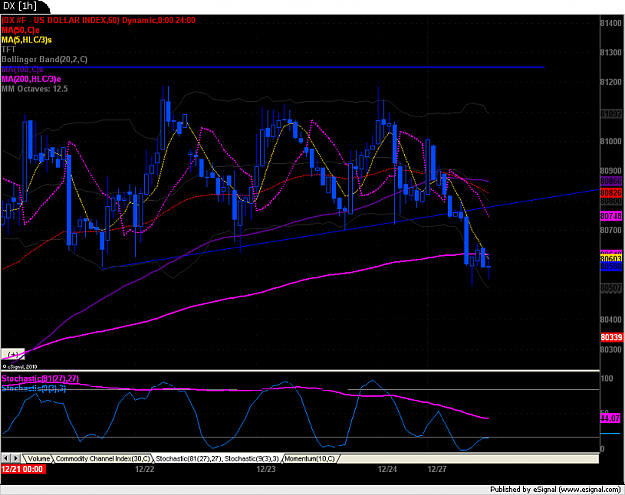The height and width of the screenshot is (495, 625).
Task: Click the 12/27 date on time axis
Action: coord(437,469)
